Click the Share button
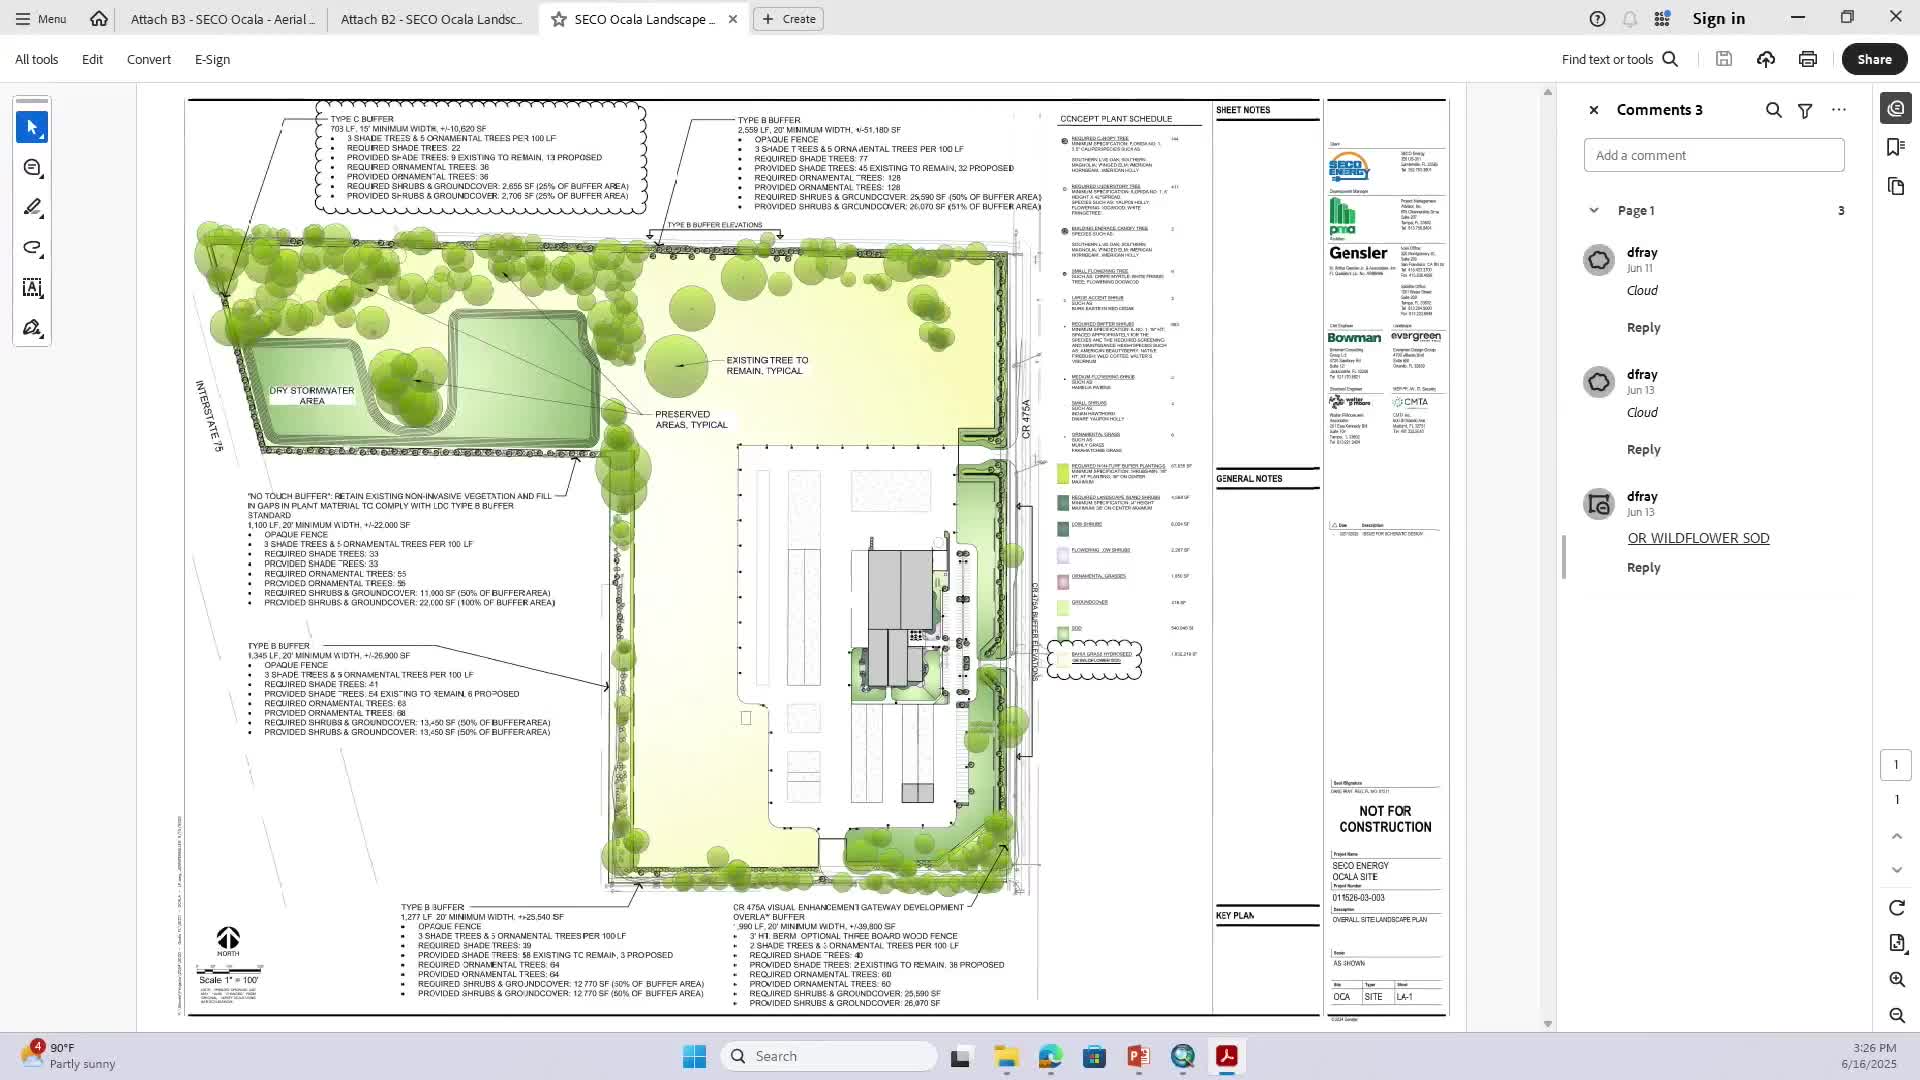Image resolution: width=1920 pixels, height=1080 pixels. coord(1874,59)
